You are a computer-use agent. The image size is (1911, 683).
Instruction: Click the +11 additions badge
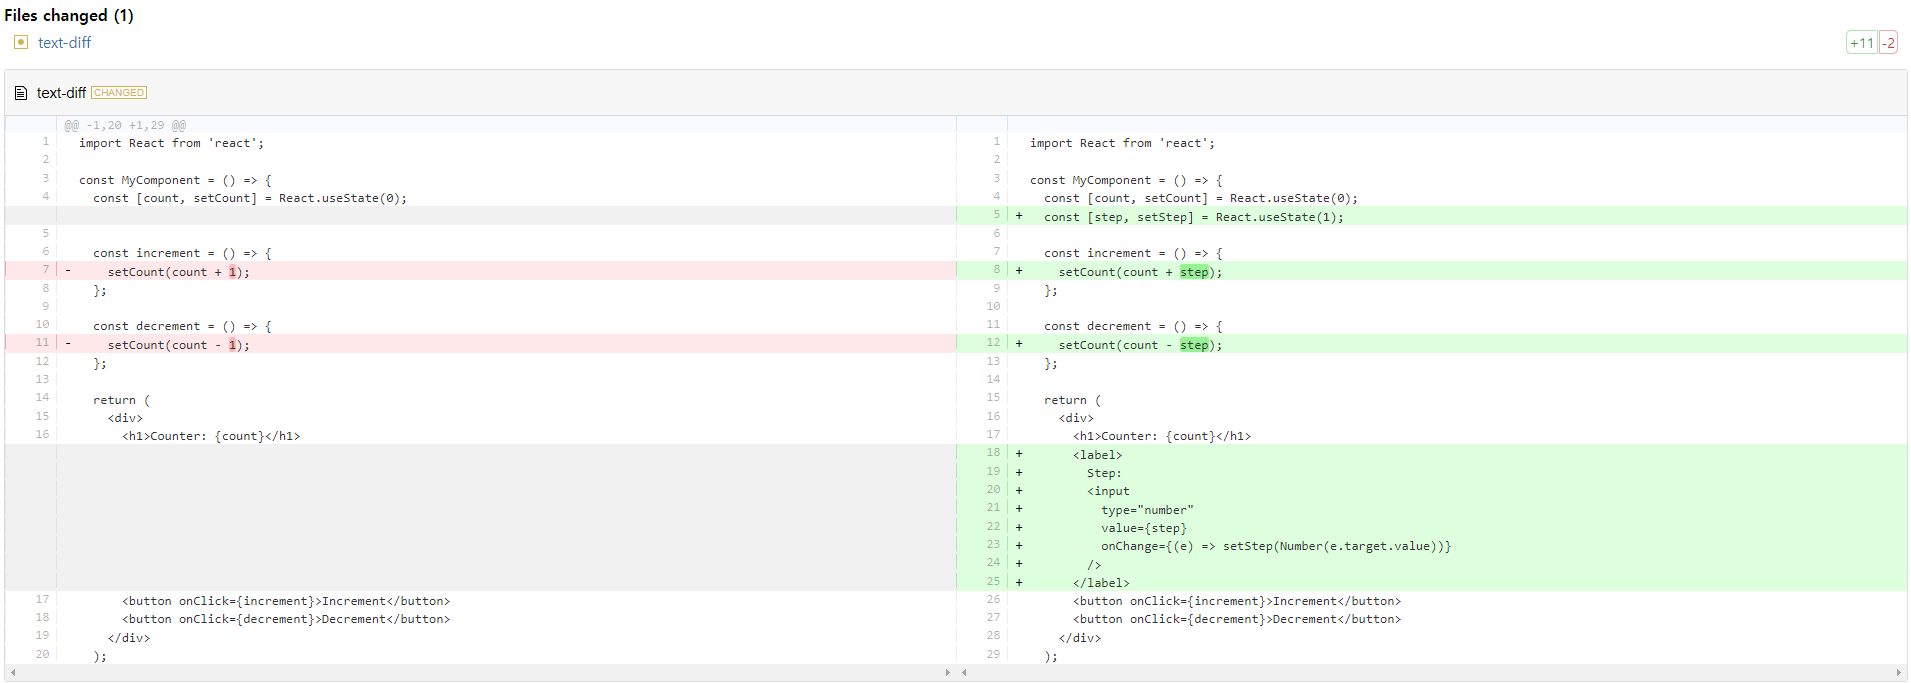click(x=1861, y=43)
